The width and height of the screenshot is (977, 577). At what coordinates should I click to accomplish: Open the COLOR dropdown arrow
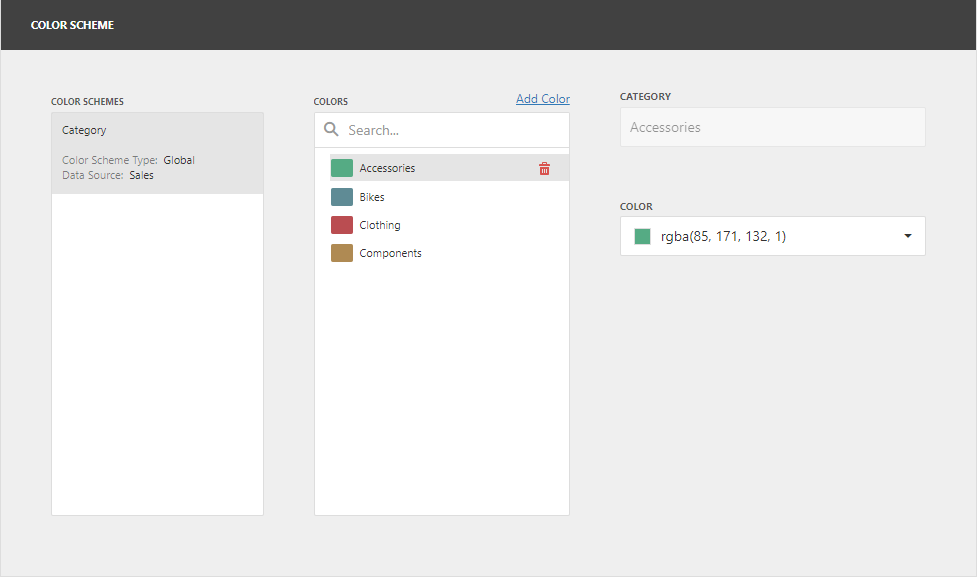pos(907,235)
